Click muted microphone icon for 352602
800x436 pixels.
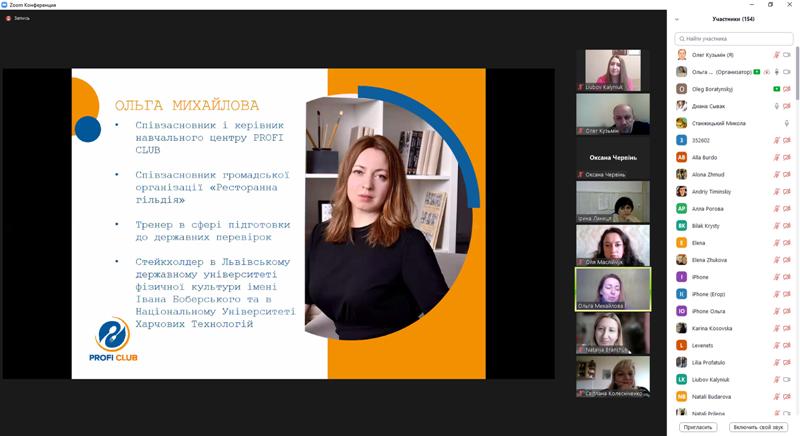tap(777, 140)
